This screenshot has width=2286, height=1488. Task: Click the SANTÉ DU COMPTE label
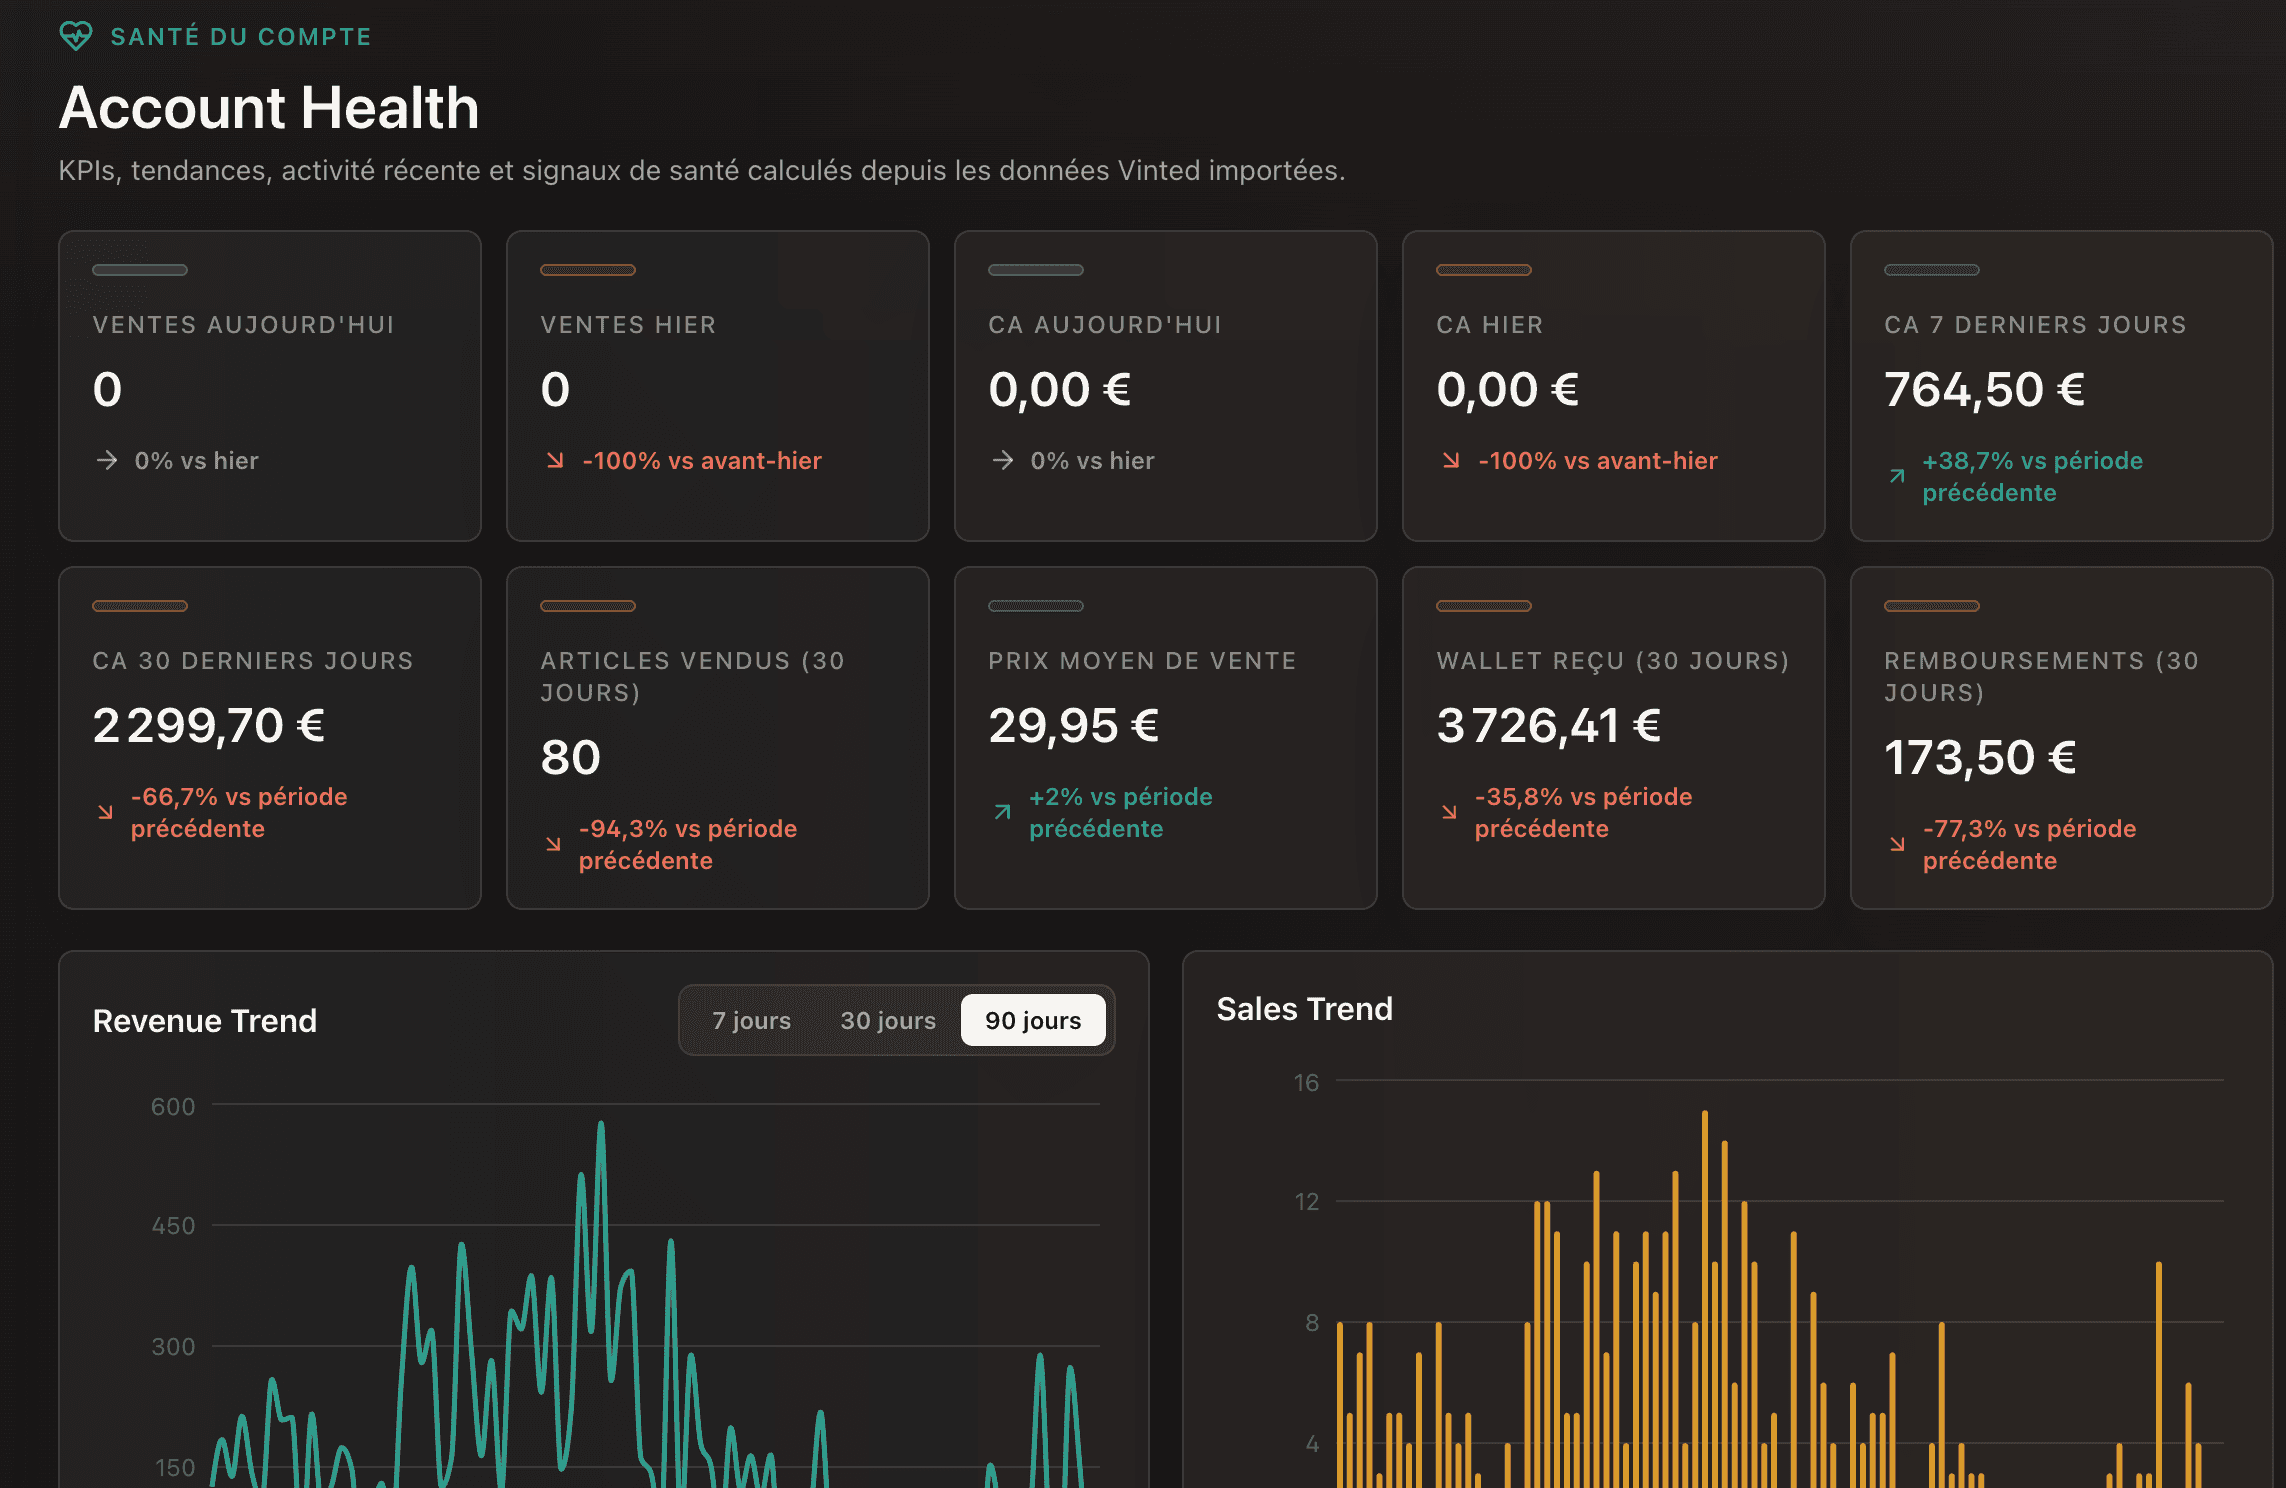coord(241,37)
